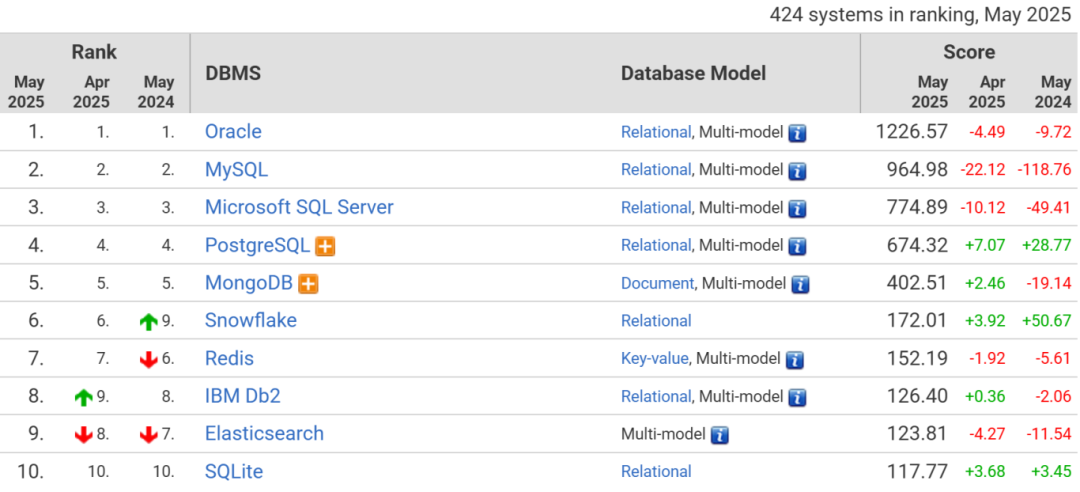Click the Document model link for MongoDB
1080x492 pixels.
coord(657,283)
